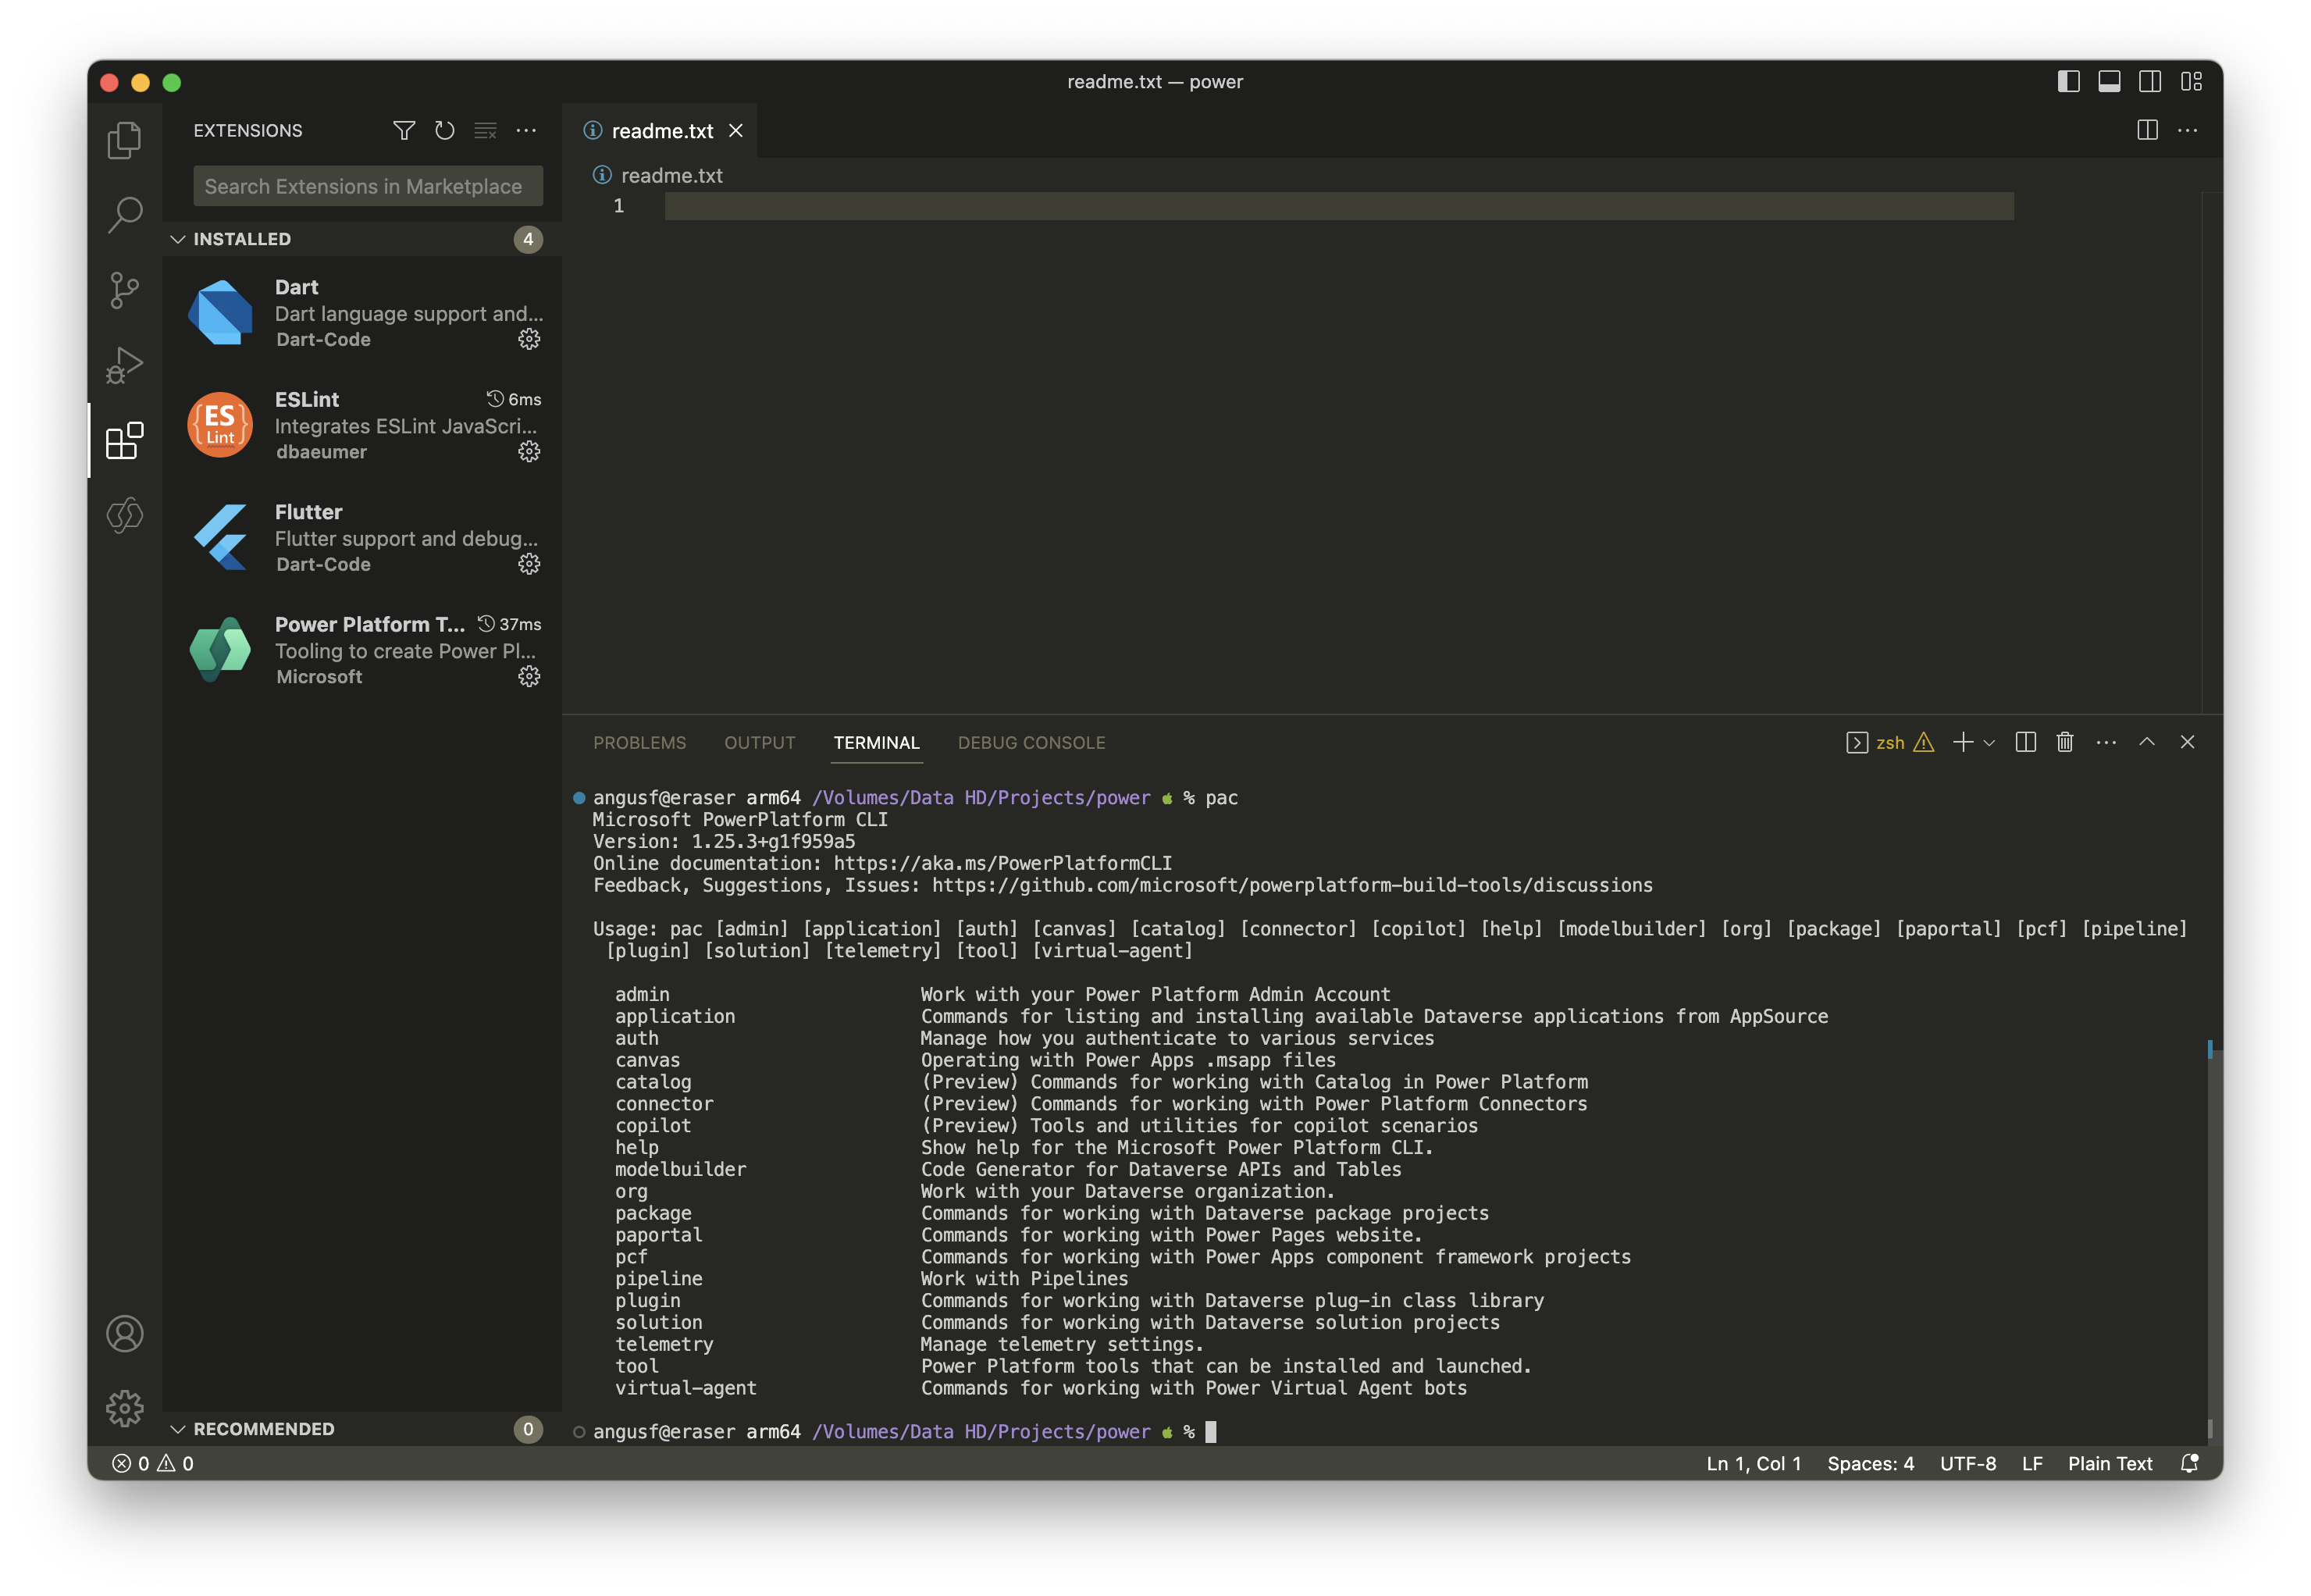Open ESLint extension settings gear
The image size is (2311, 1596).
[x=529, y=451]
